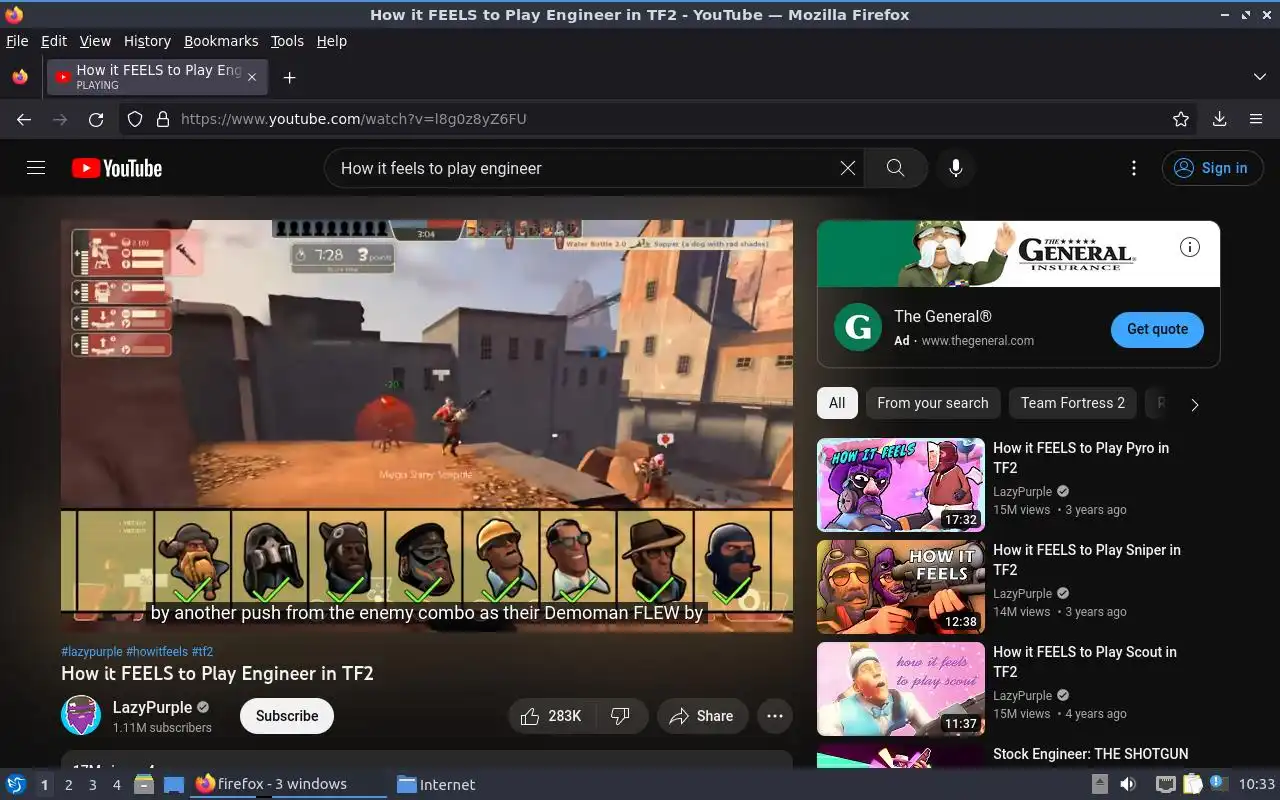The image size is (1280, 800).
Task: Clear the search box with X
Action: 848,168
